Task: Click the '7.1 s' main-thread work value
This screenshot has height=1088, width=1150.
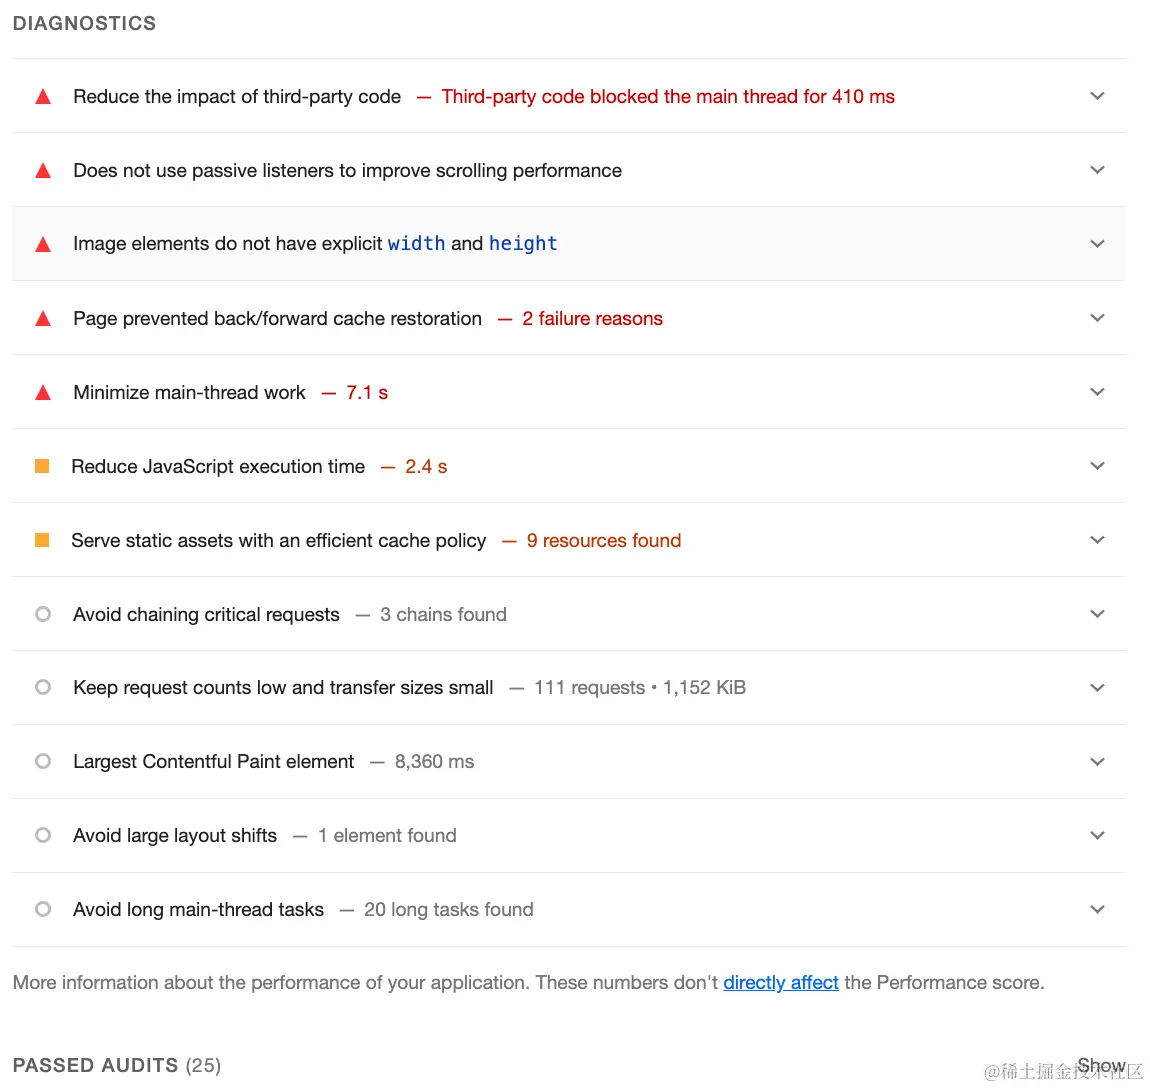Action: (367, 393)
